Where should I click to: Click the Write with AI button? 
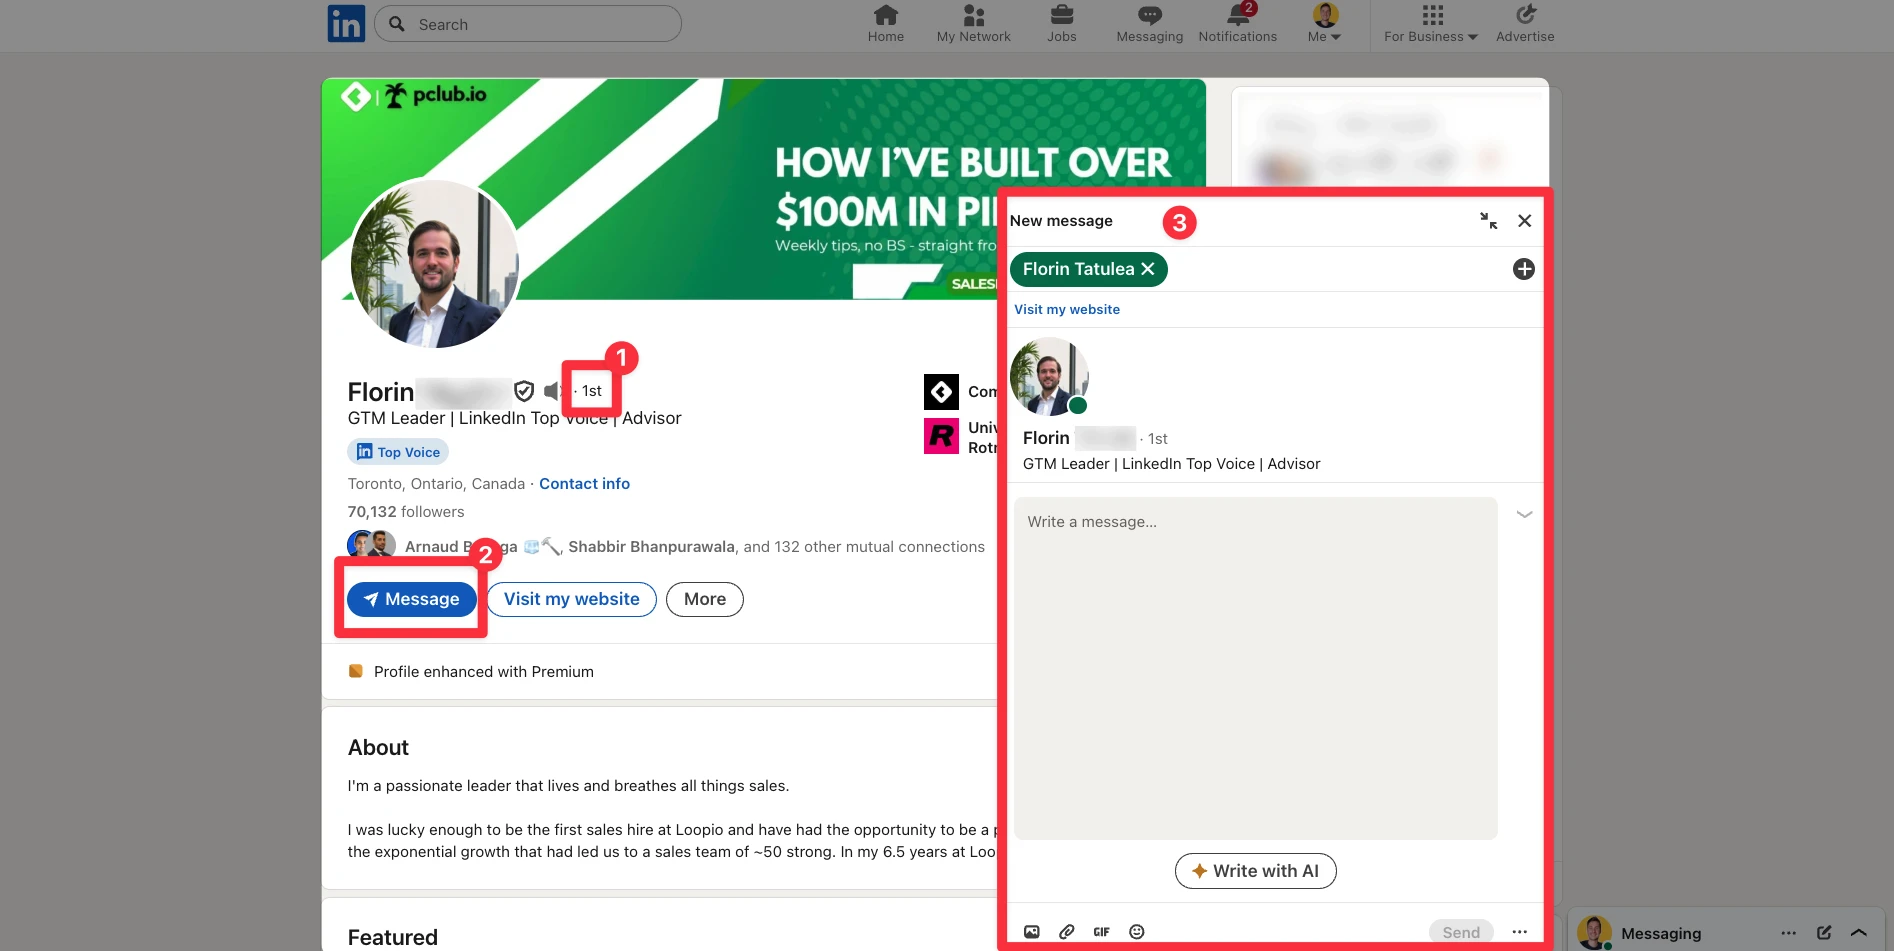pyautogui.click(x=1255, y=871)
